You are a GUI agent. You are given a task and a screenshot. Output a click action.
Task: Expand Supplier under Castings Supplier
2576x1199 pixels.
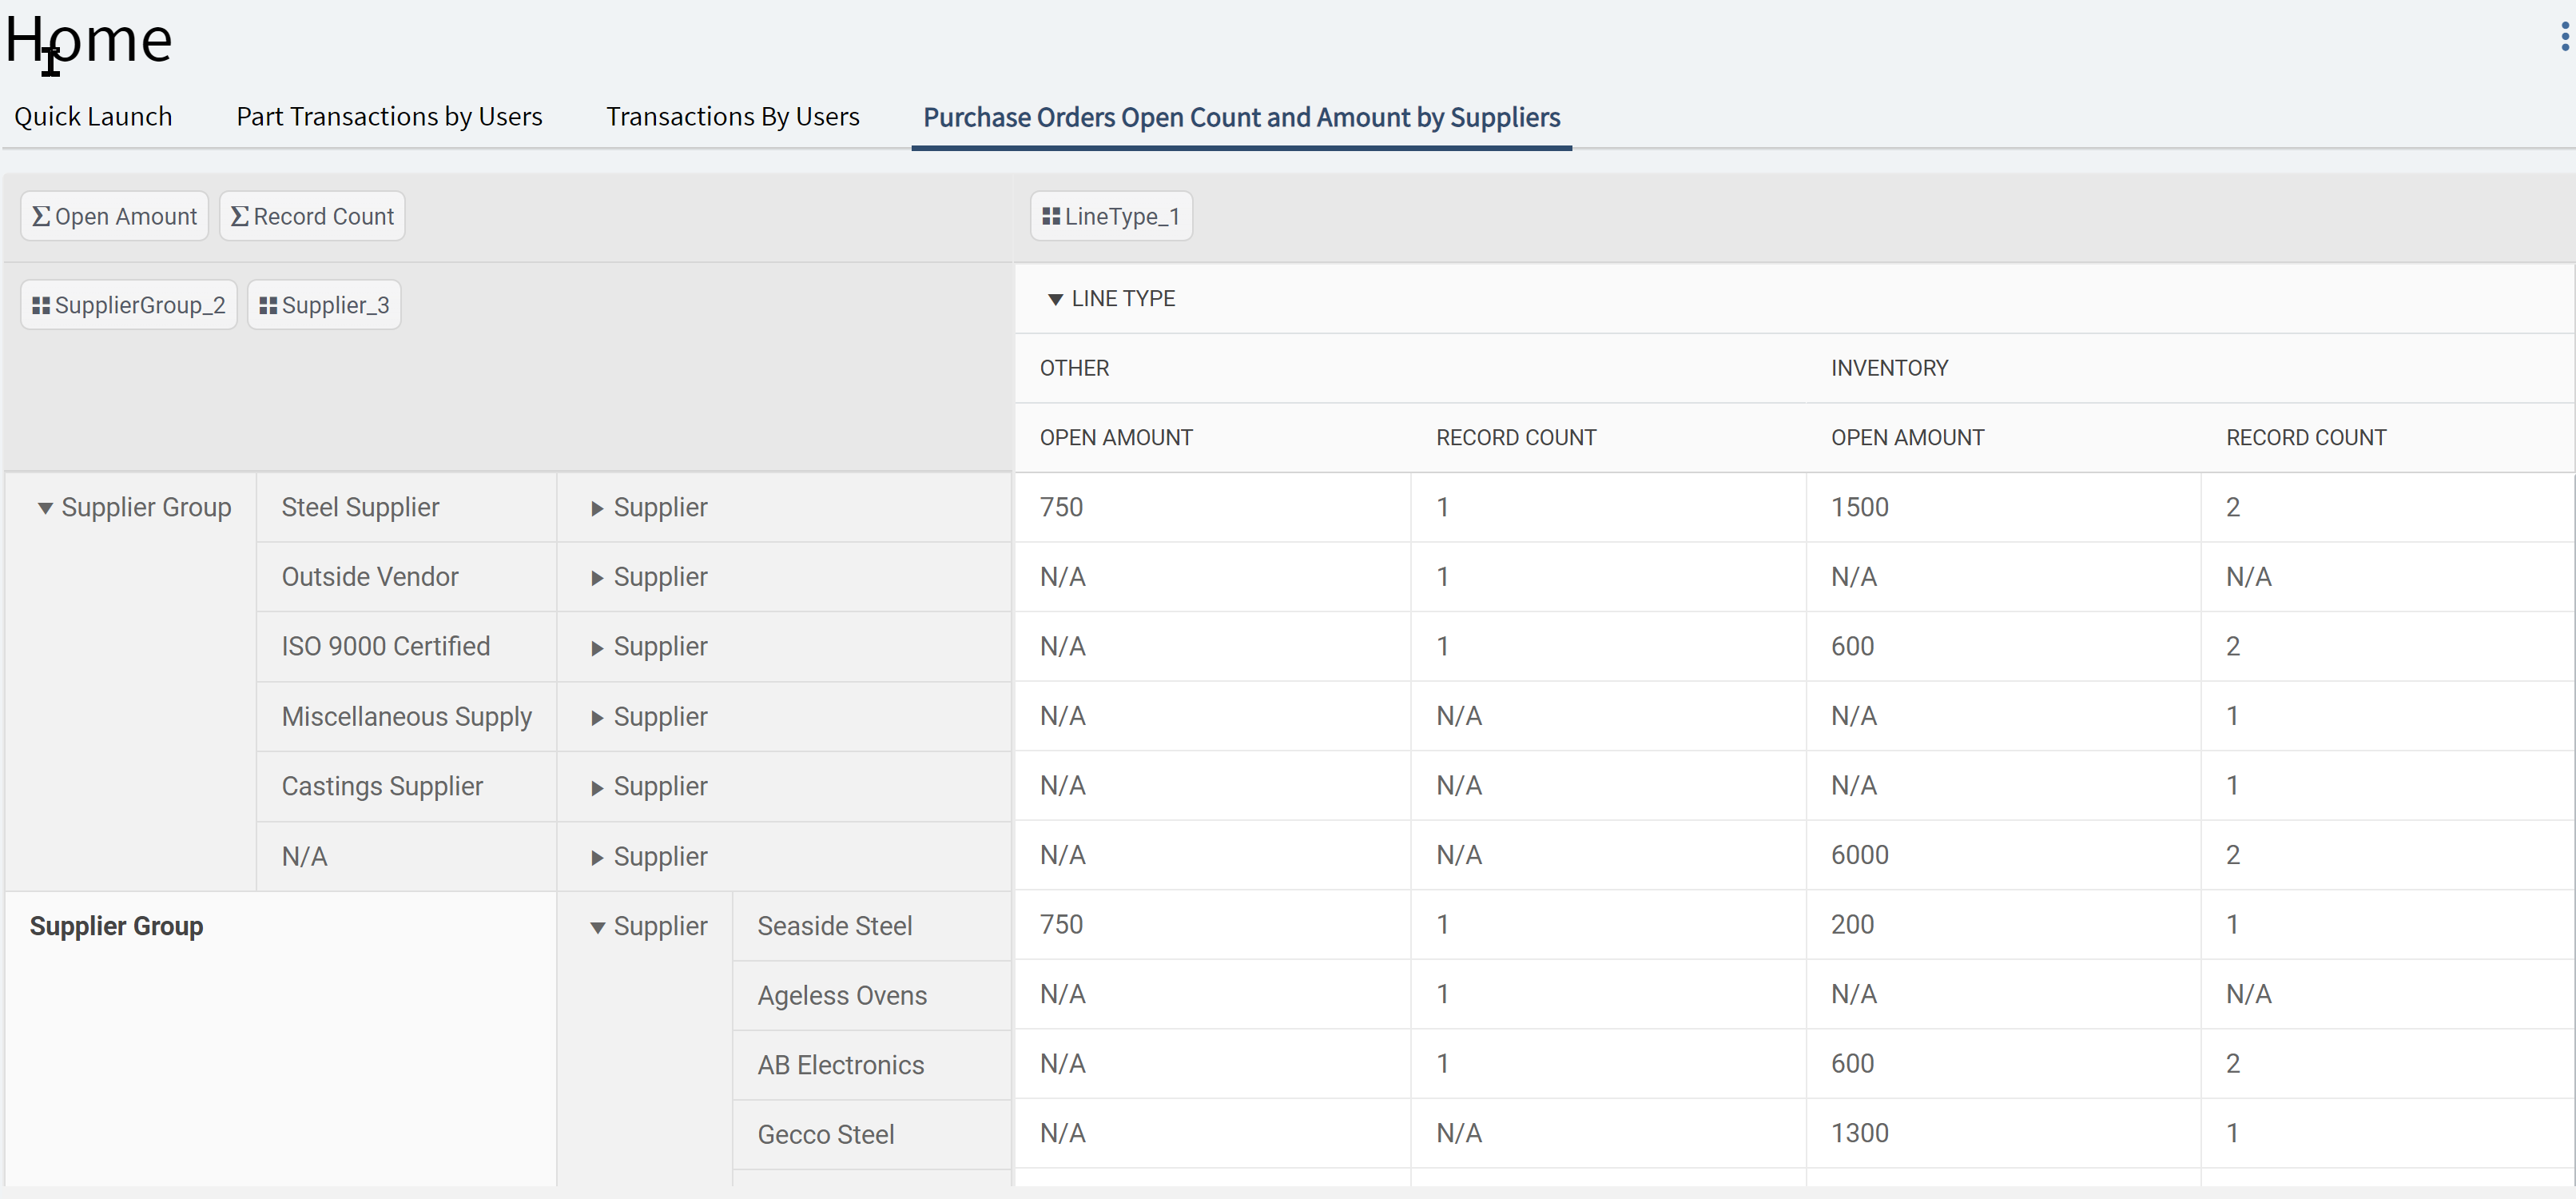597,789
